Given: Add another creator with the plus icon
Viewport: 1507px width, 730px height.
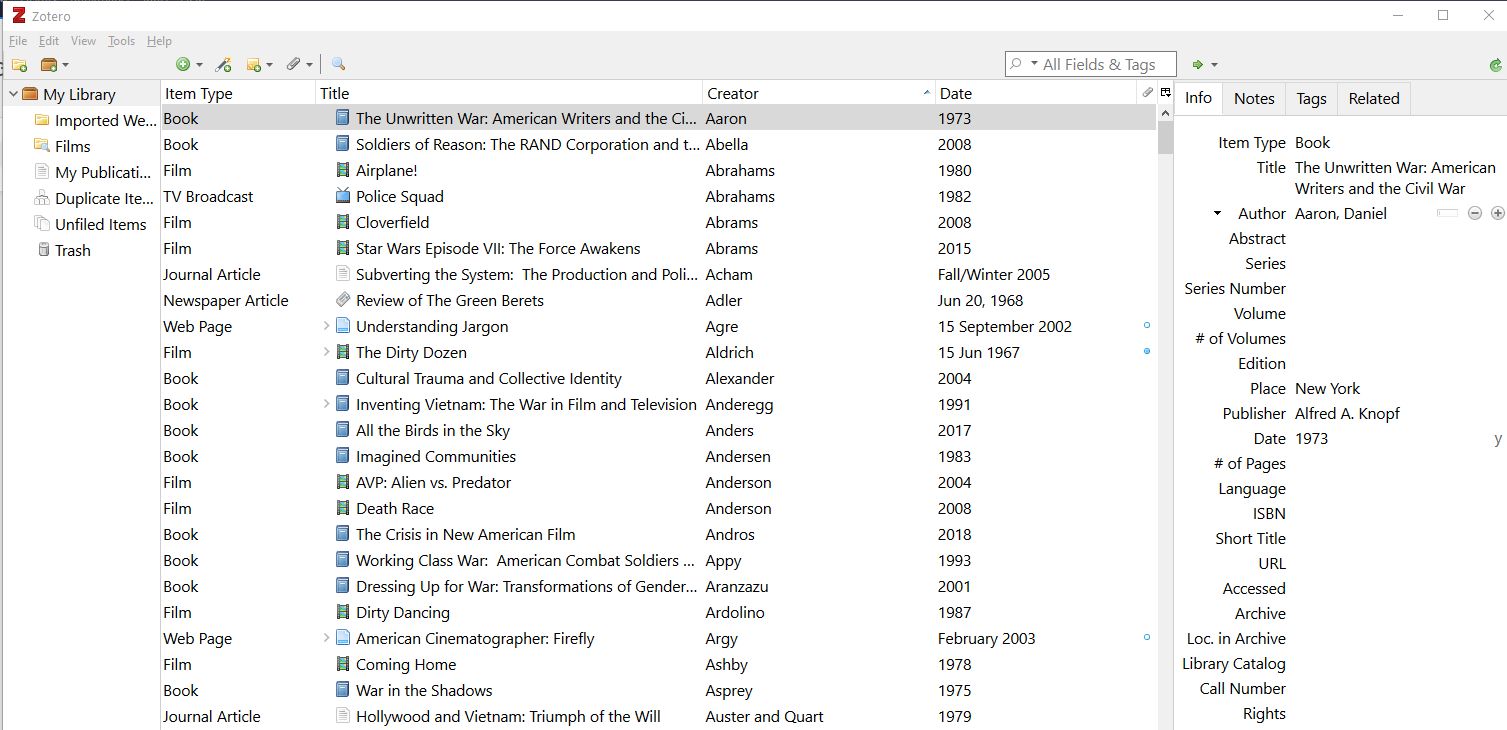Looking at the screenshot, I should pyautogui.click(x=1497, y=213).
